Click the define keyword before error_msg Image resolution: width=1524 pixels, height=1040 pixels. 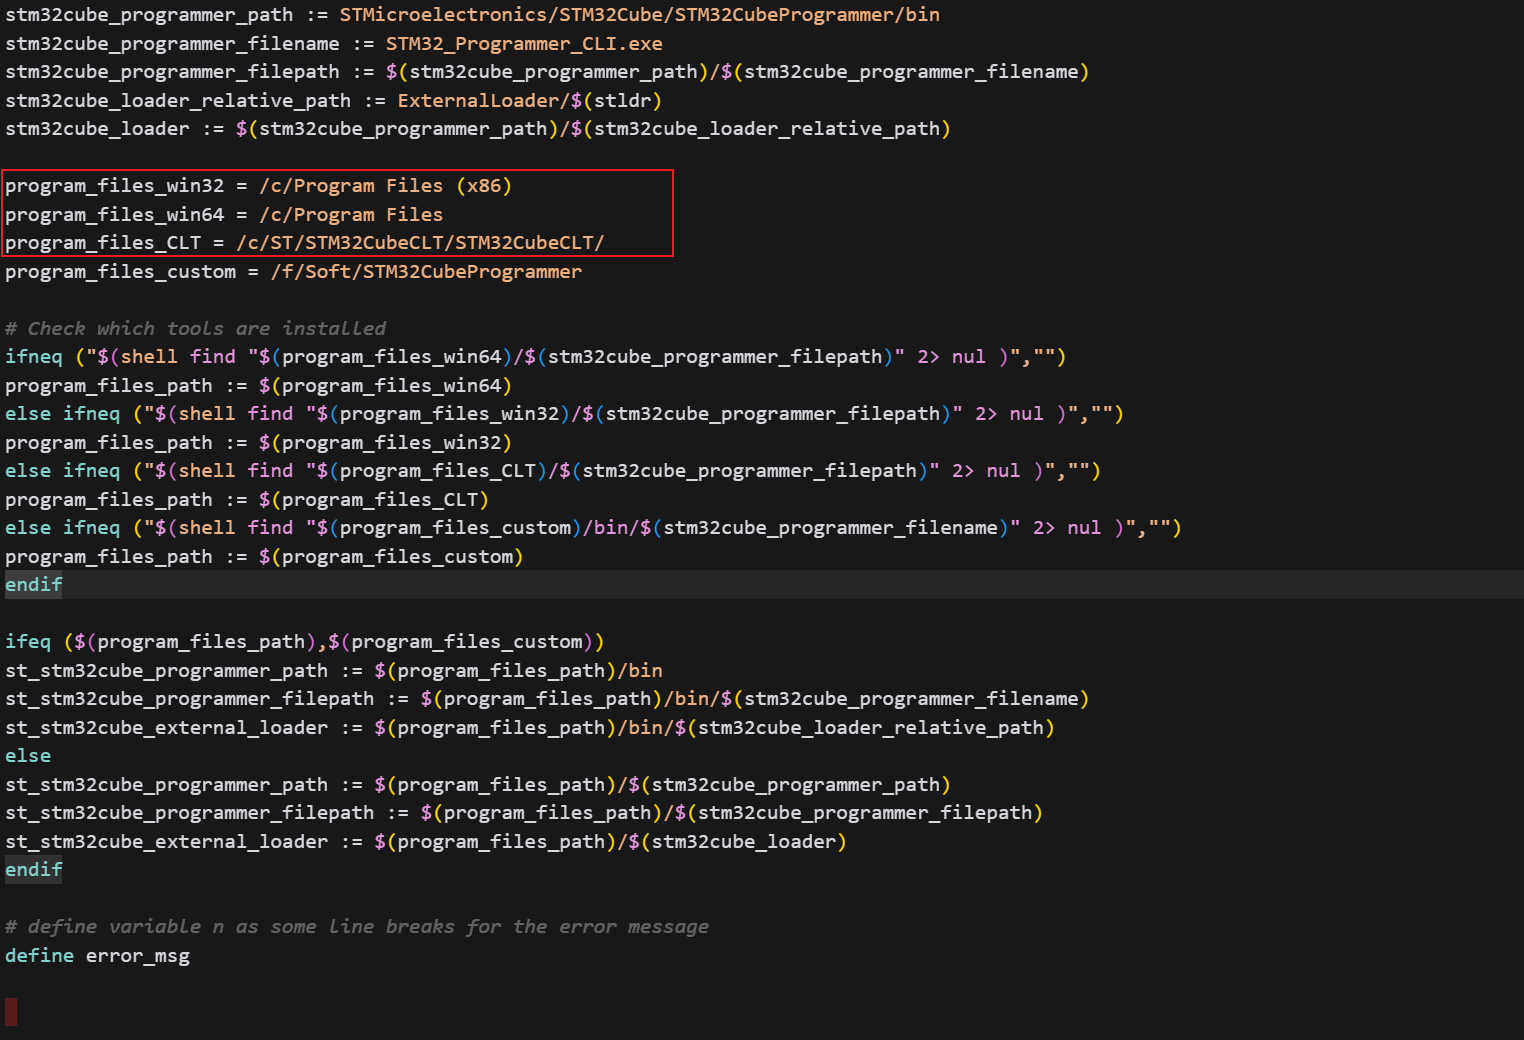click(x=39, y=956)
